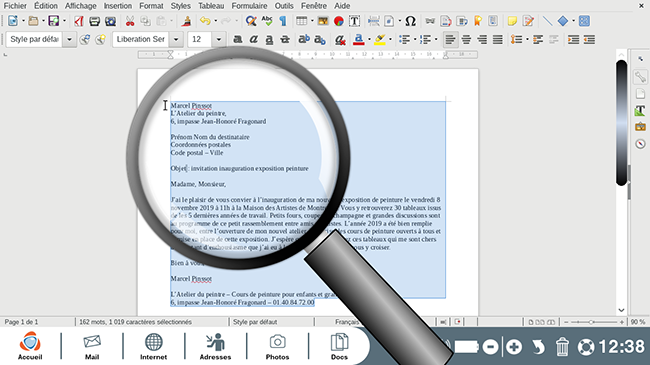650x365 pixels.
Task: Open the Insert Table icon
Action: pyautogui.click(x=301, y=21)
